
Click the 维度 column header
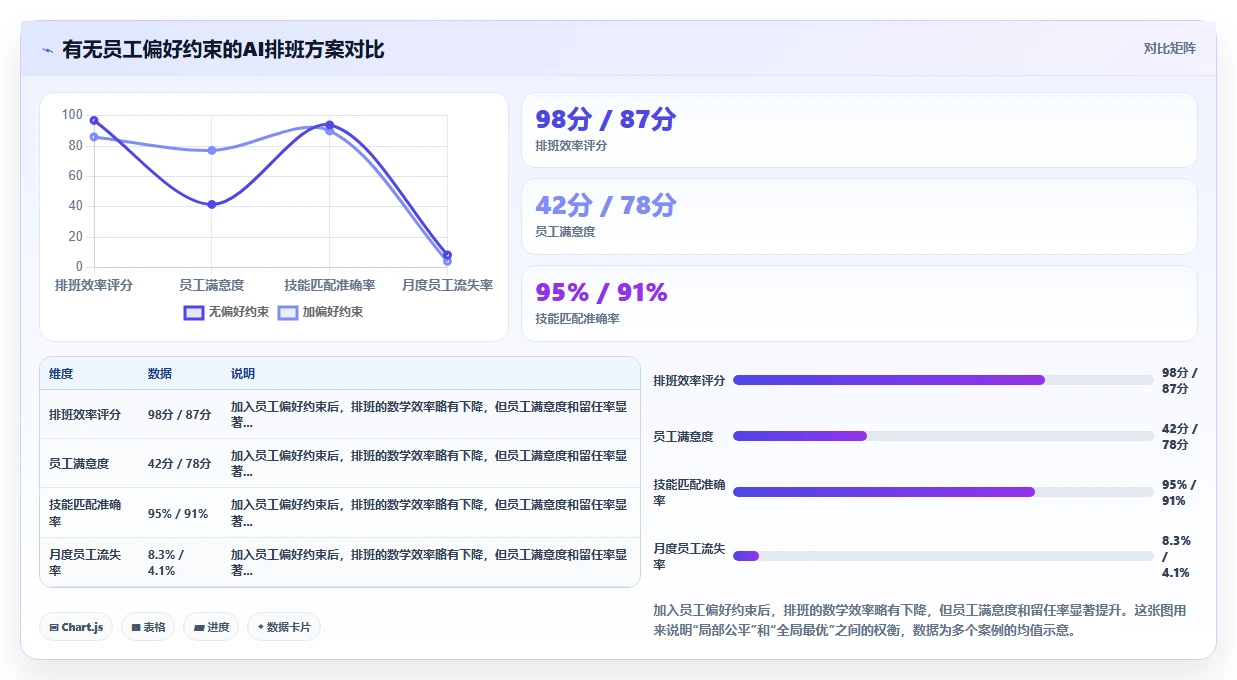61,374
